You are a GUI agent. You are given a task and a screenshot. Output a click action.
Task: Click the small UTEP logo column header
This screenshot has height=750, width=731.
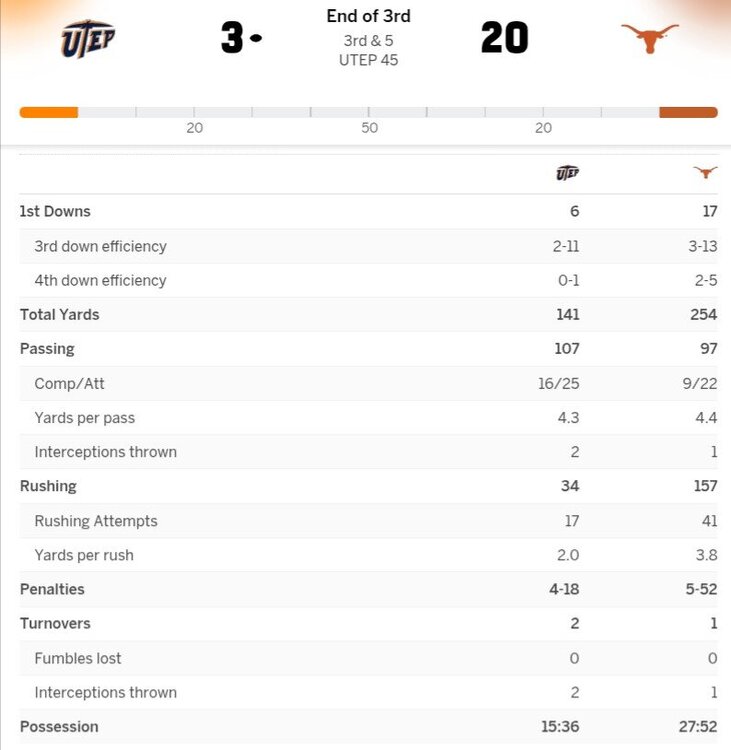(567, 173)
